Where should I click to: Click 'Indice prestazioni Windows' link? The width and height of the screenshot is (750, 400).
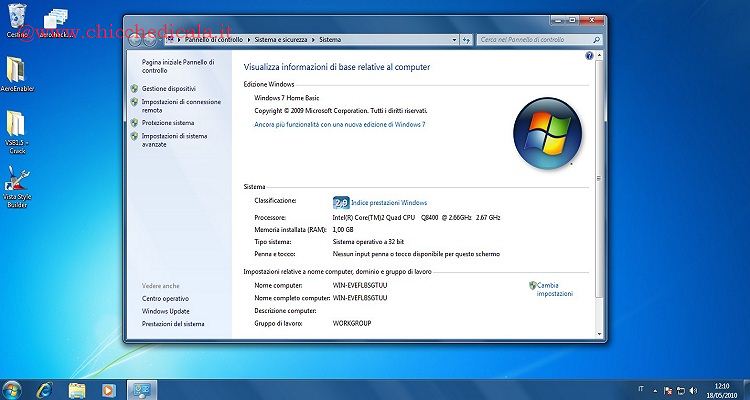pos(389,202)
